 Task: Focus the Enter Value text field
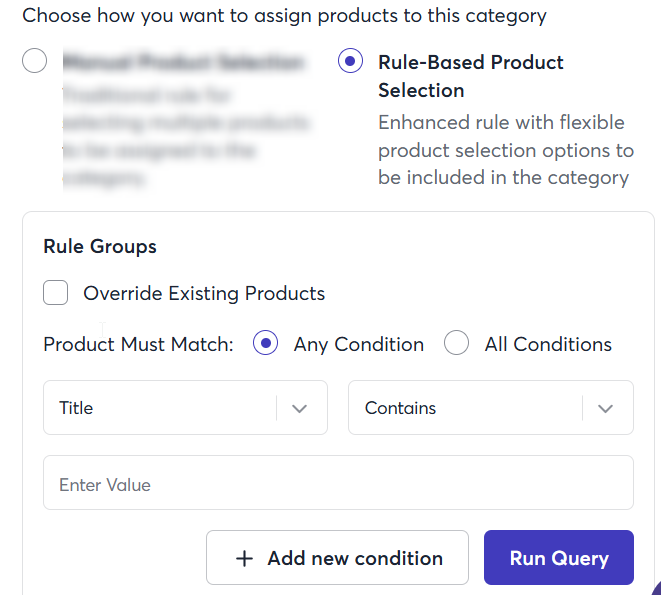(x=338, y=485)
